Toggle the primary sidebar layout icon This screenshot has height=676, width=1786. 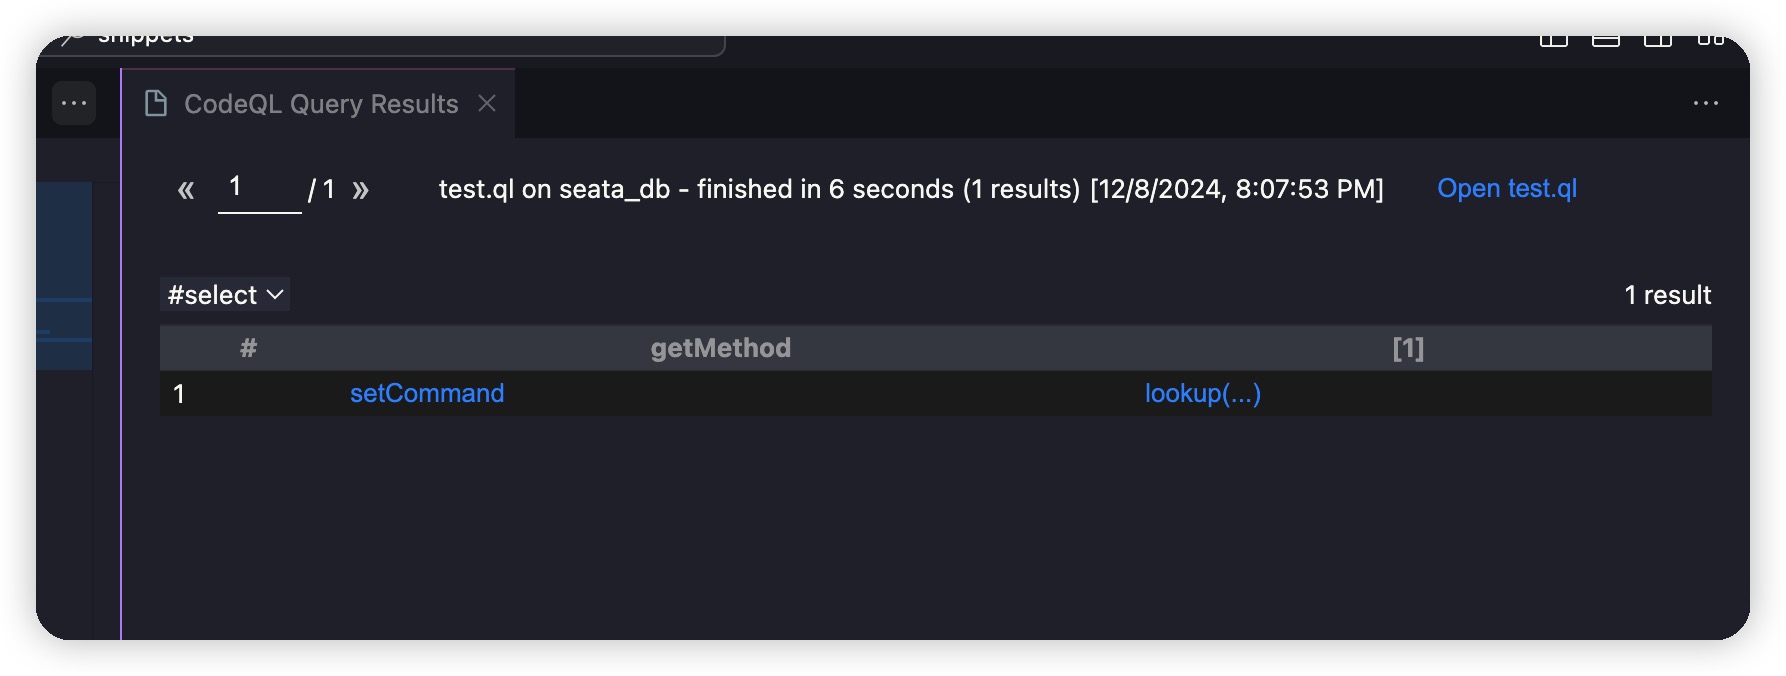coord(1553,40)
